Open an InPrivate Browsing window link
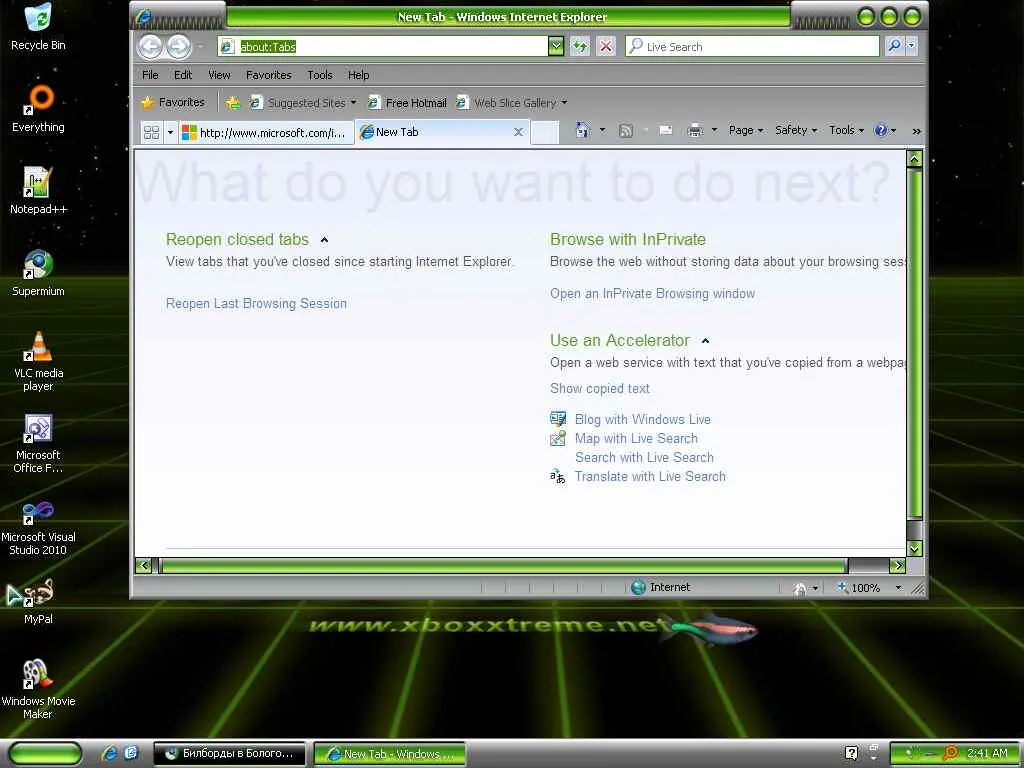 click(x=652, y=293)
